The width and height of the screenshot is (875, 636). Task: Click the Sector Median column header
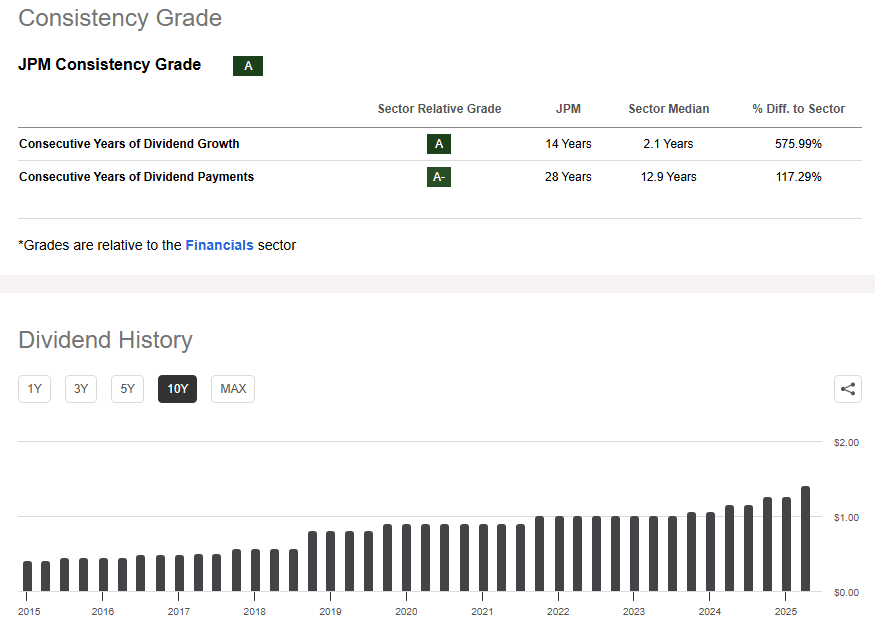click(x=668, y=109)
